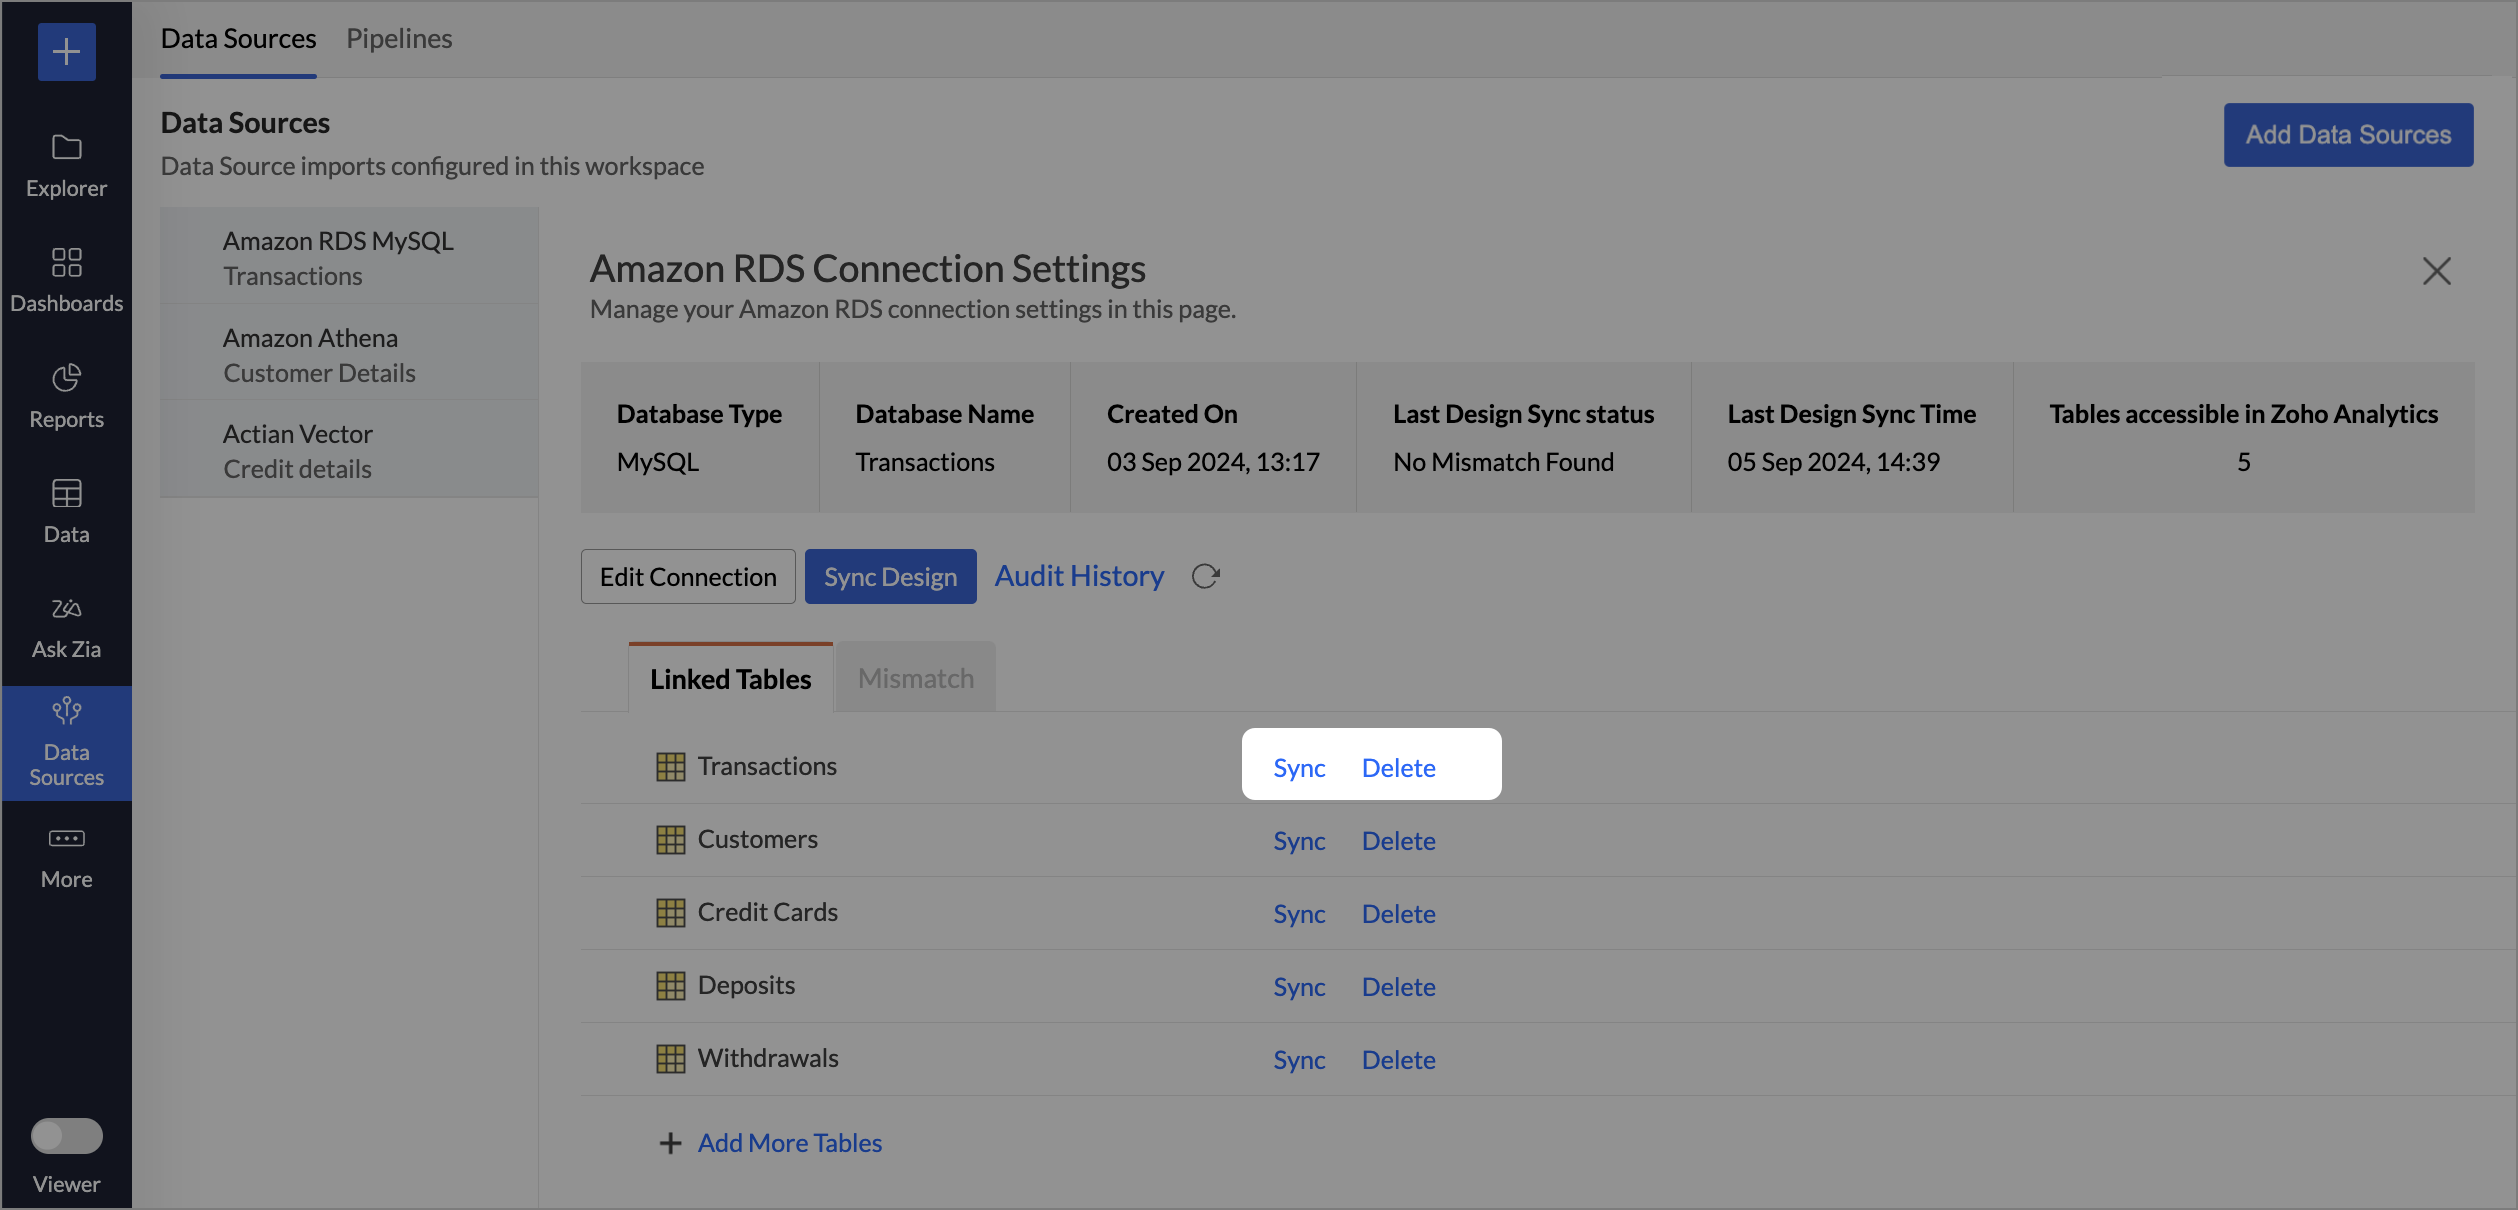Open the Reports pie chart icon

point(66,378)
